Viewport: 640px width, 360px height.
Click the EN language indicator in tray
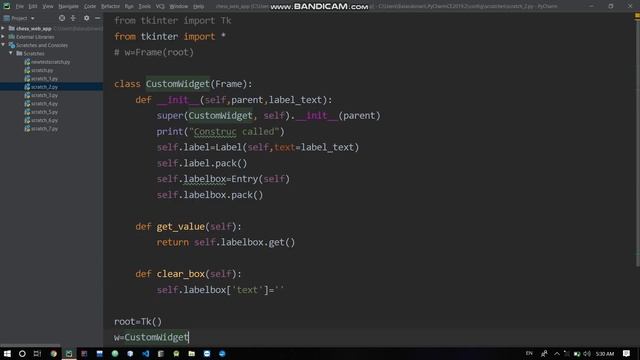pyautogui.click(x=529, y=353)
